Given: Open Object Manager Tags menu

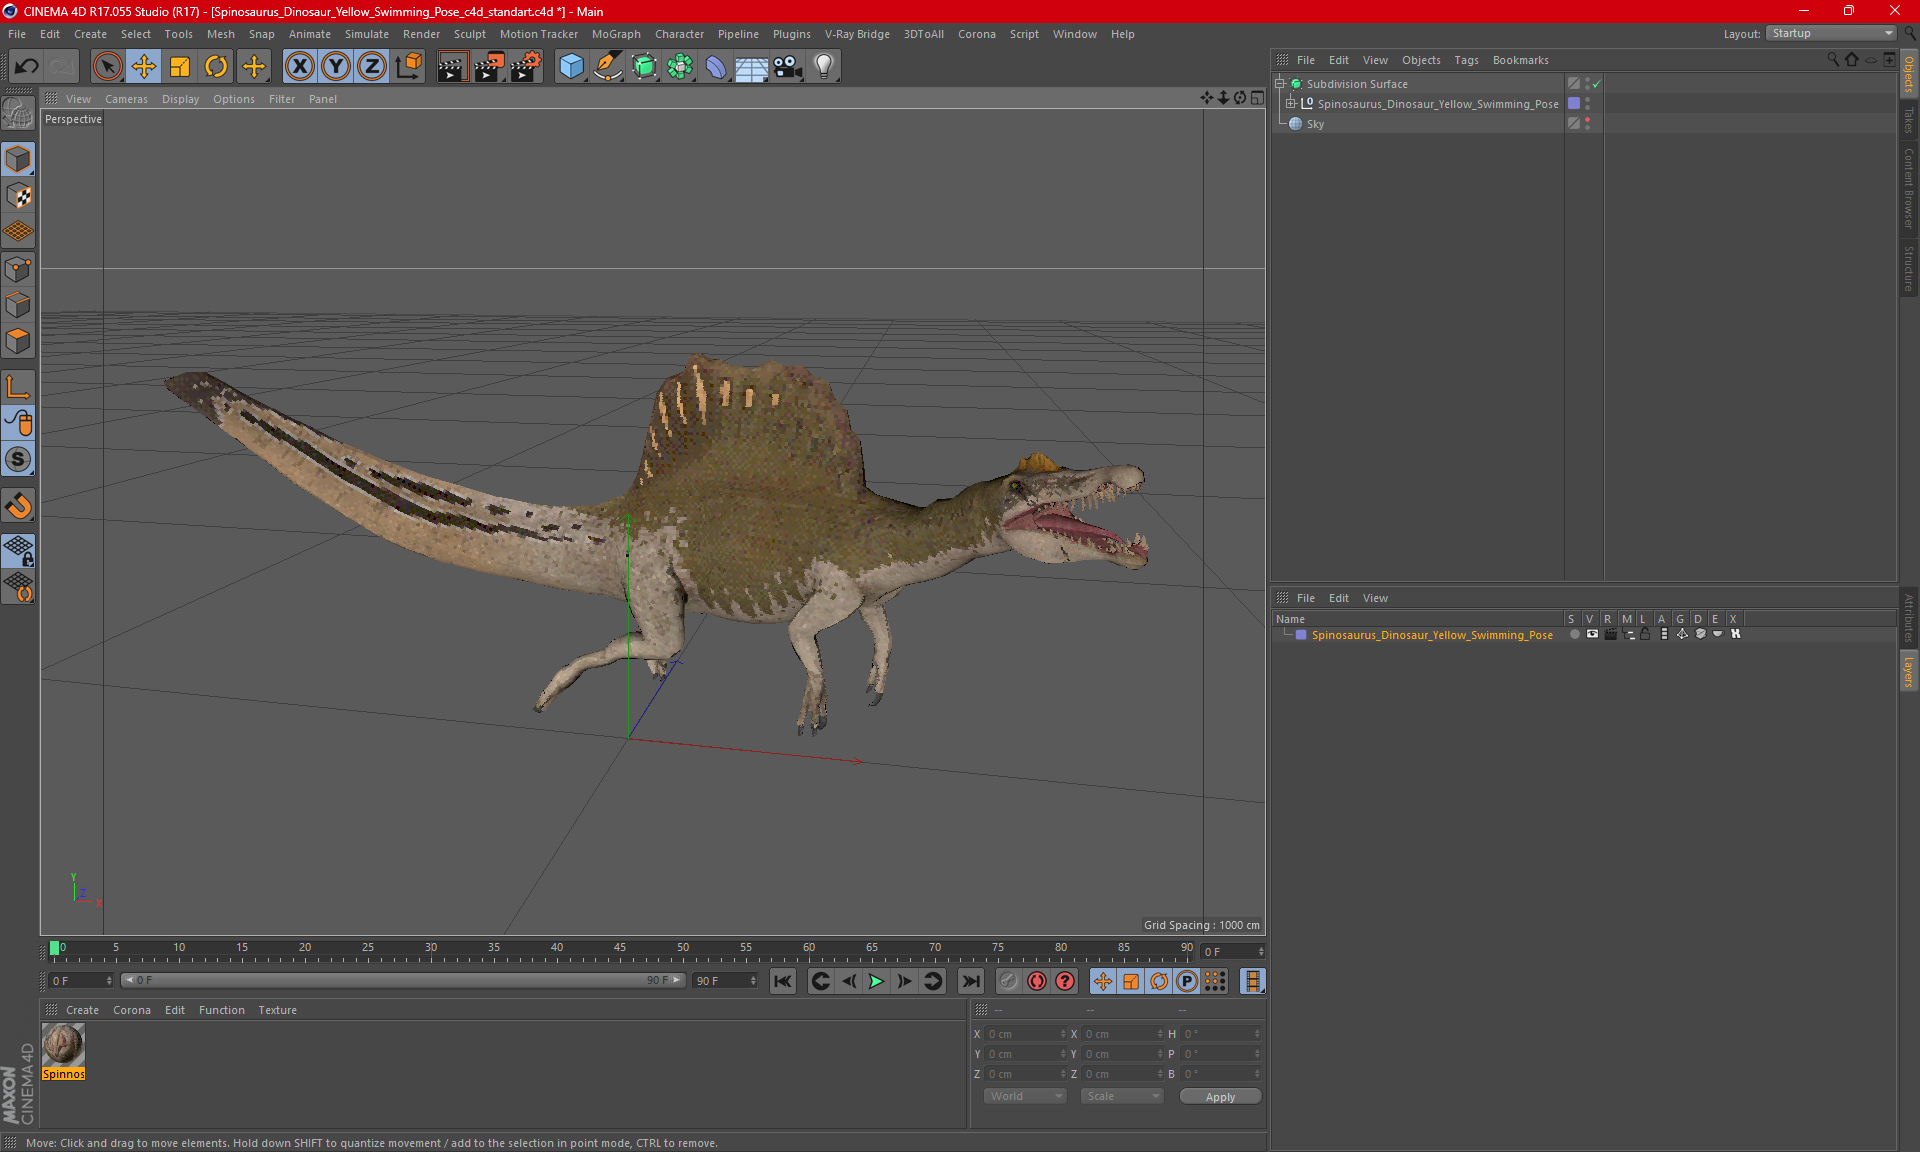Looking at the screenshot, I should [1466, 60].
